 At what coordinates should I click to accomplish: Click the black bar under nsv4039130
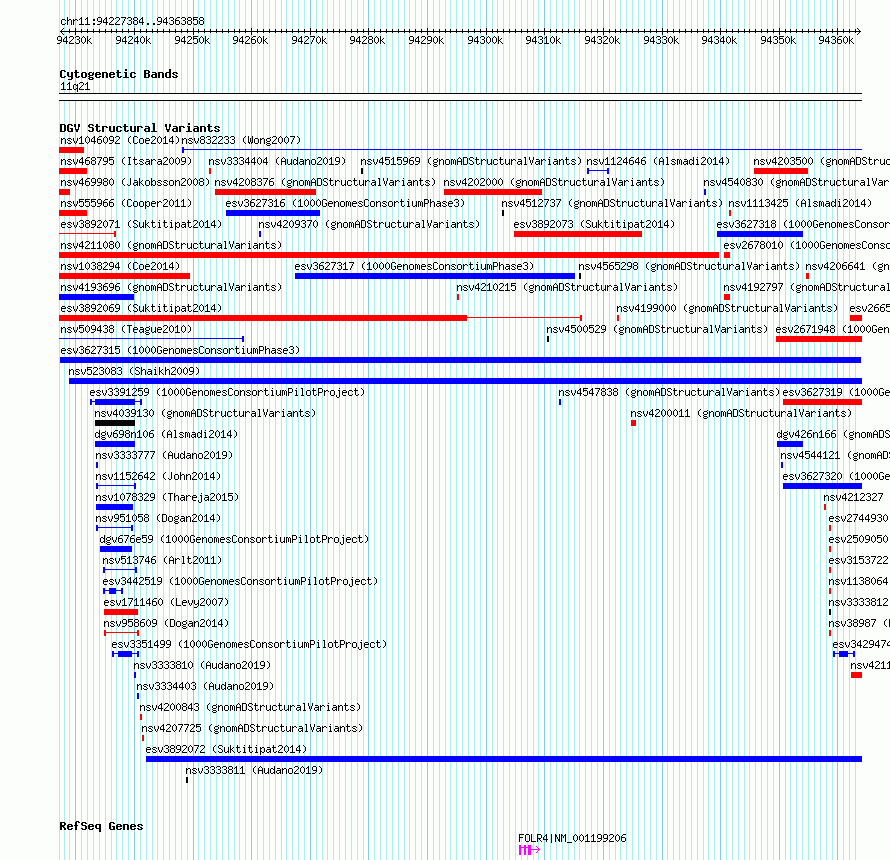click(x=115, y=423)
